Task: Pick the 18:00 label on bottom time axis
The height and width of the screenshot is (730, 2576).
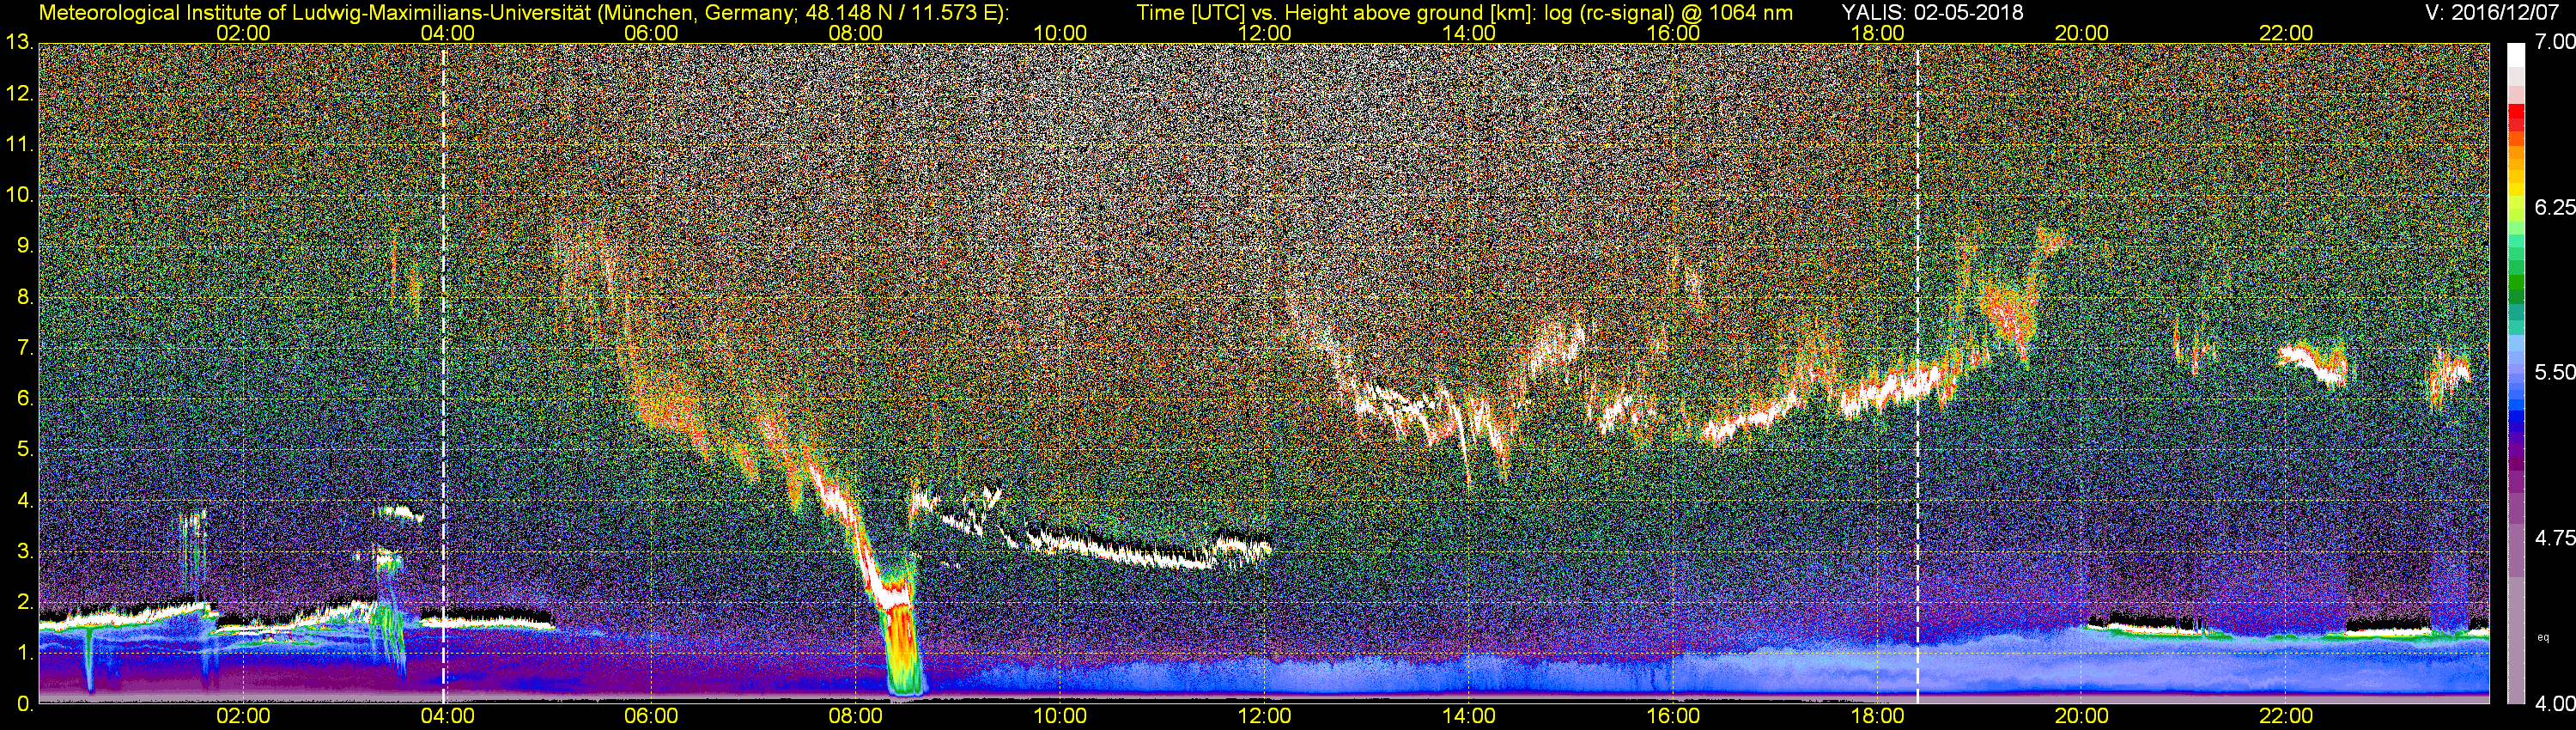Action: 1877,716
